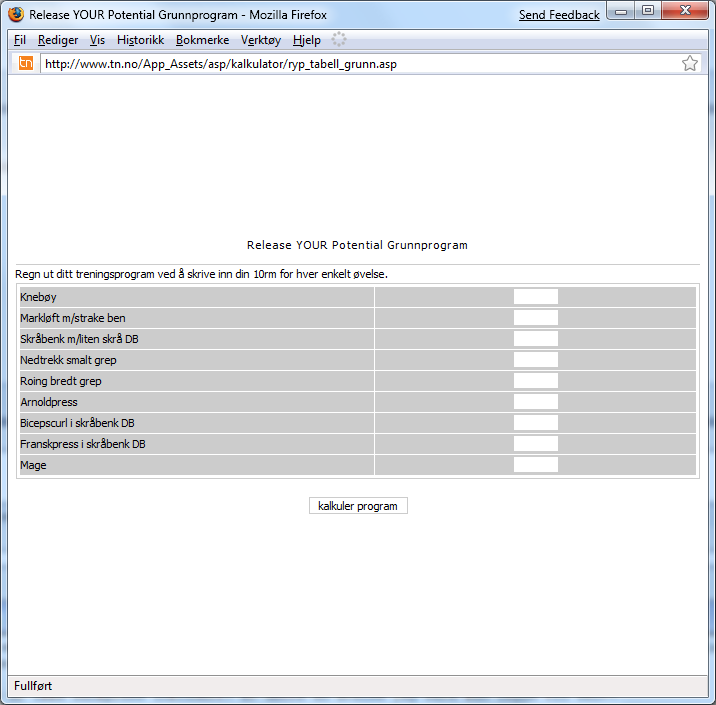The height and width of the screenshot is (705, 716).
Task: Click the kalkuler program button
Action: click(358, 505)
